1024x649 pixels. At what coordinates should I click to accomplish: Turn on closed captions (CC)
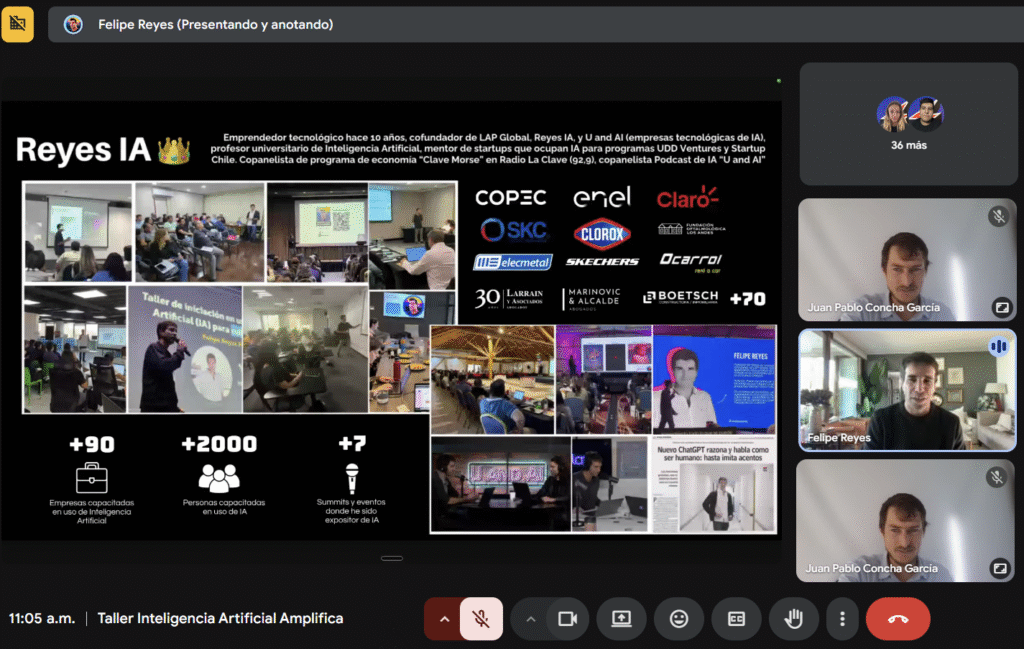click(x=736, y=619)
